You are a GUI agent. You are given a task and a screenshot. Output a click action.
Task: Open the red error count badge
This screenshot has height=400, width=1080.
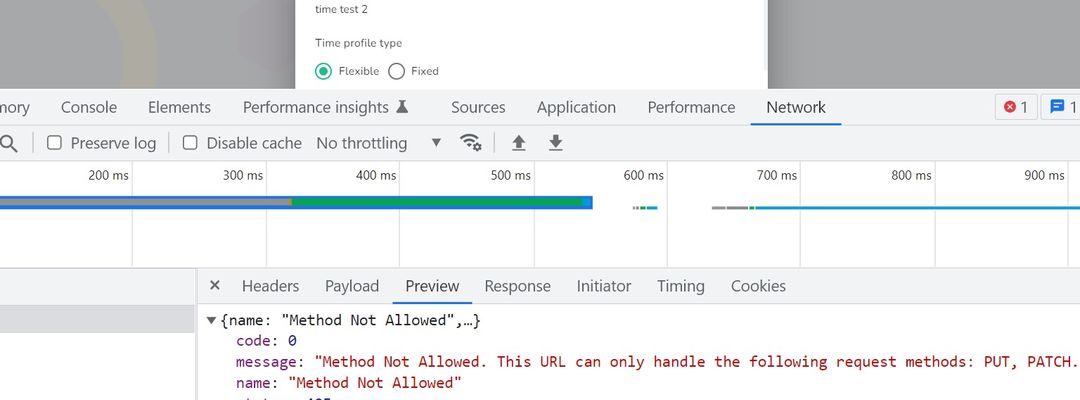click(x=1015, y=107)
